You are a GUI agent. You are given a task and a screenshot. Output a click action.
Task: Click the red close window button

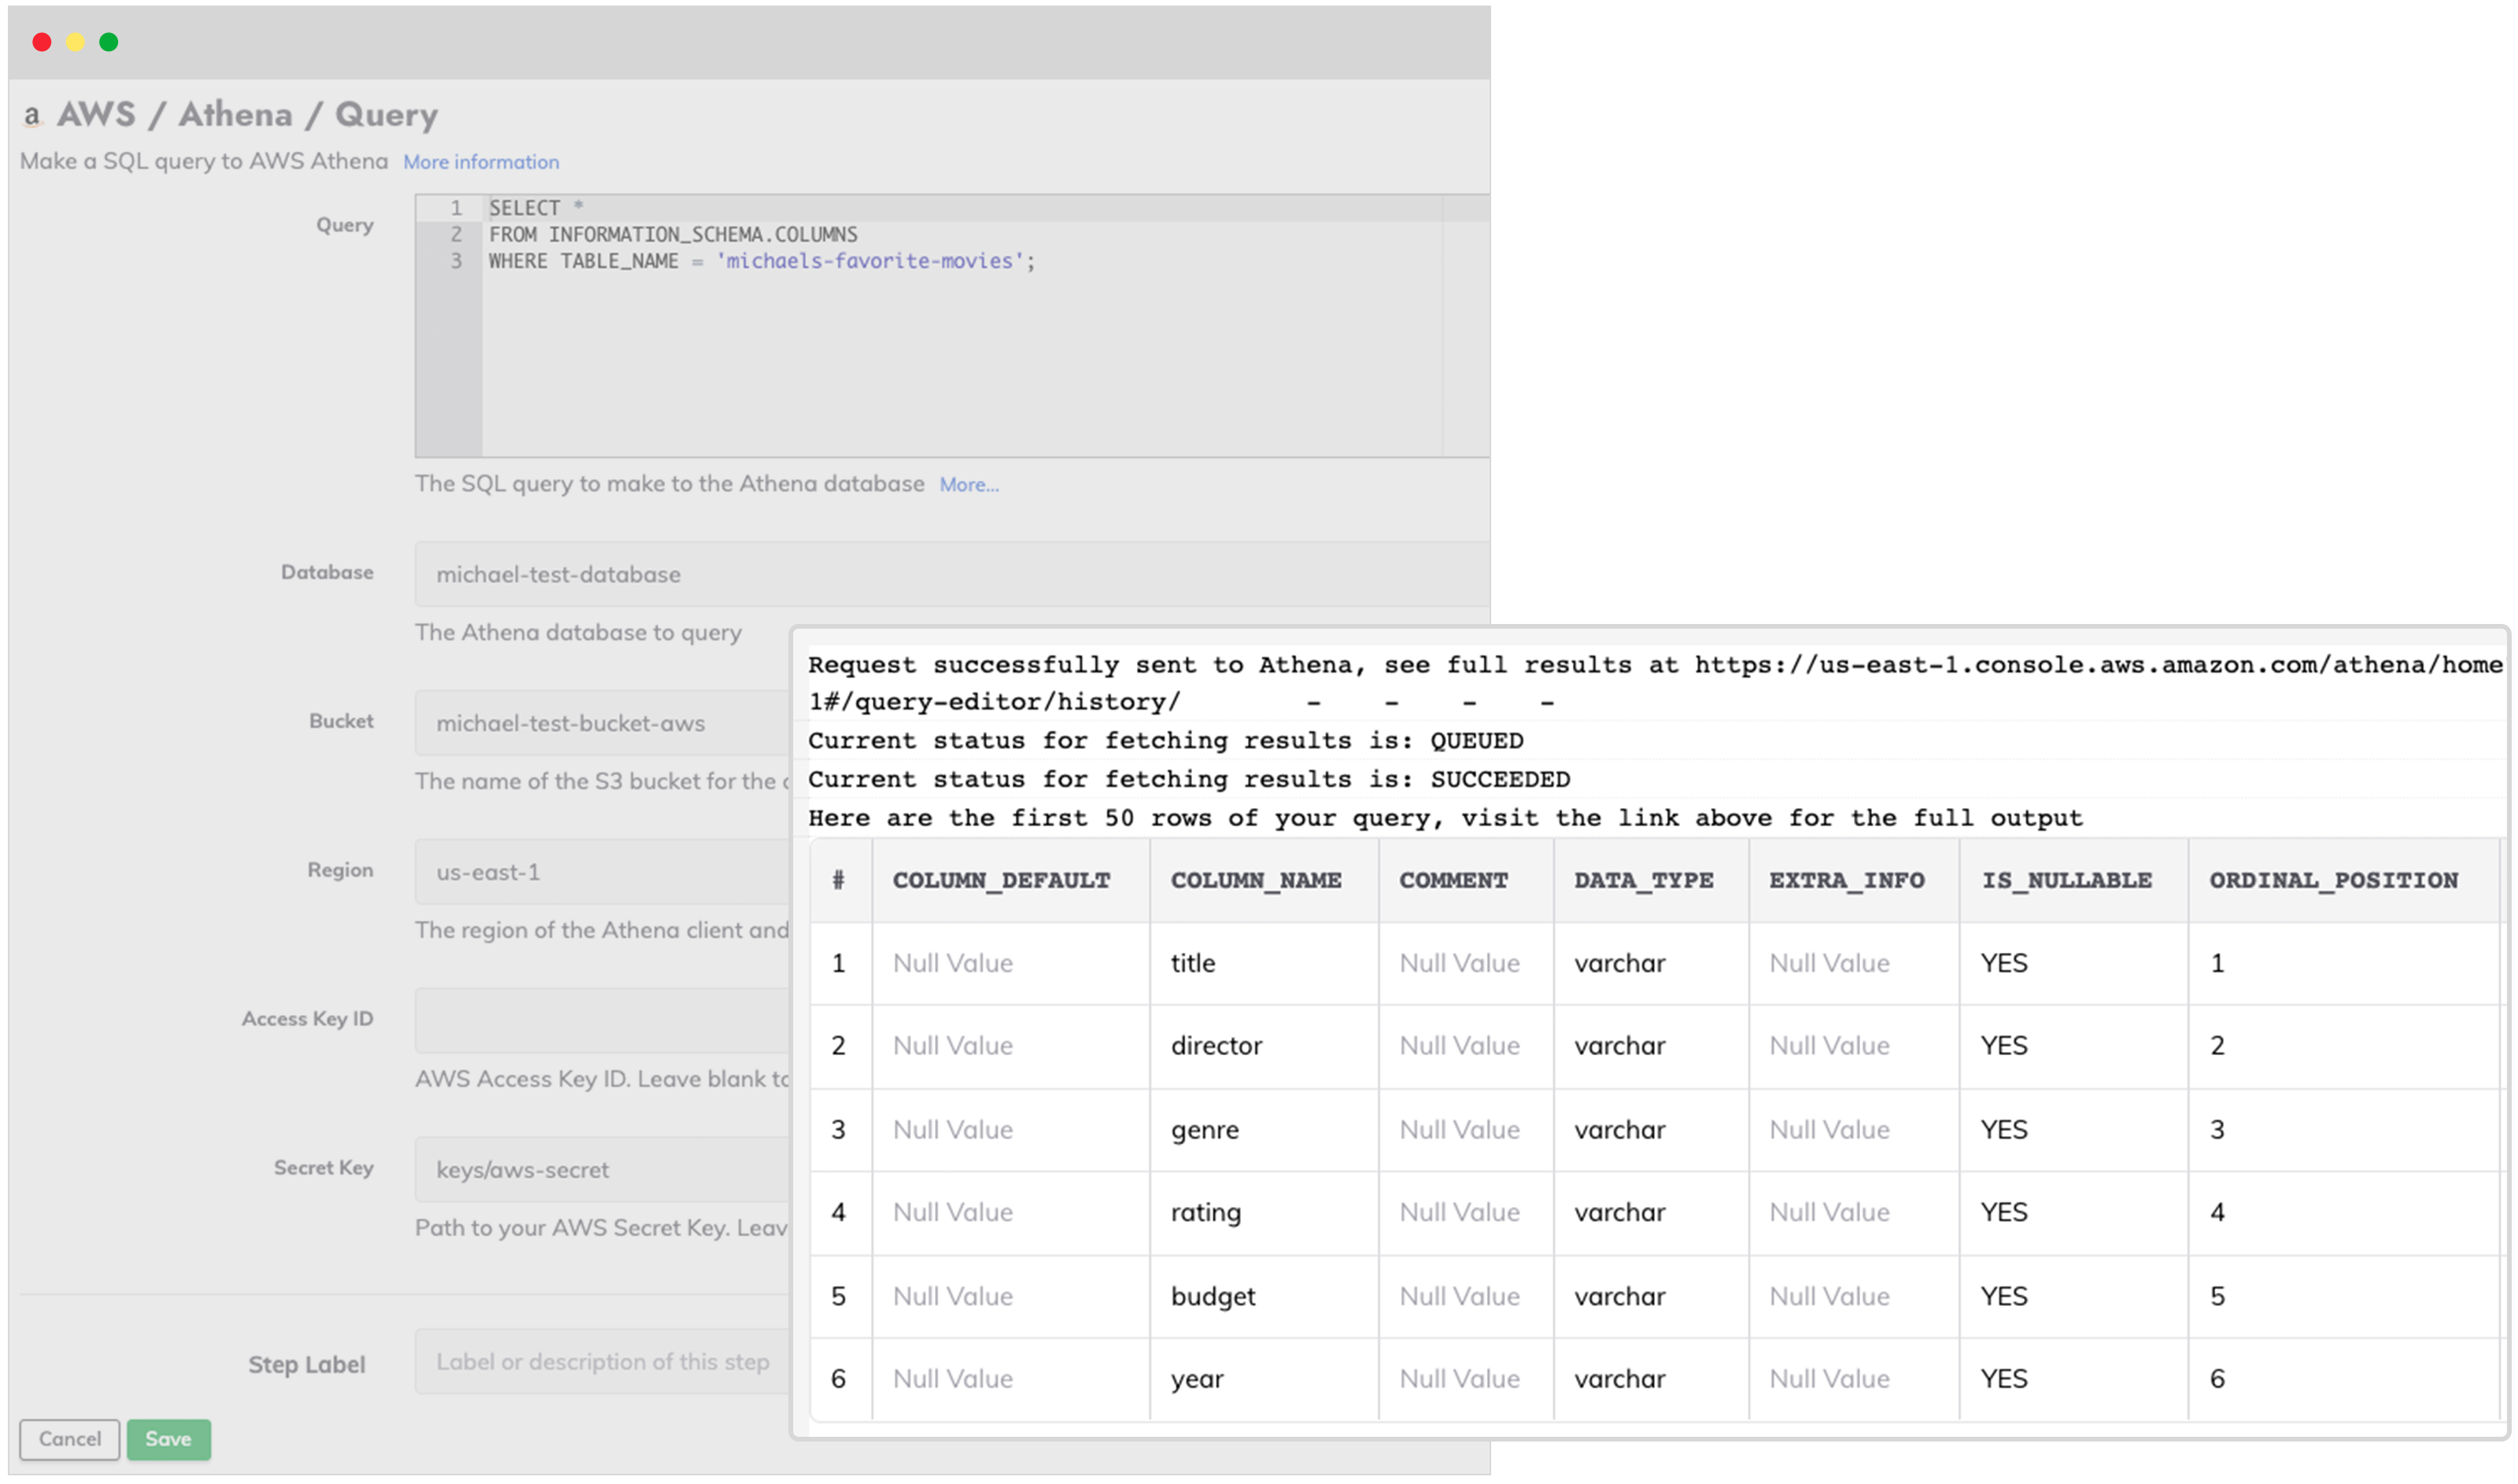click(x=42, y=42)
